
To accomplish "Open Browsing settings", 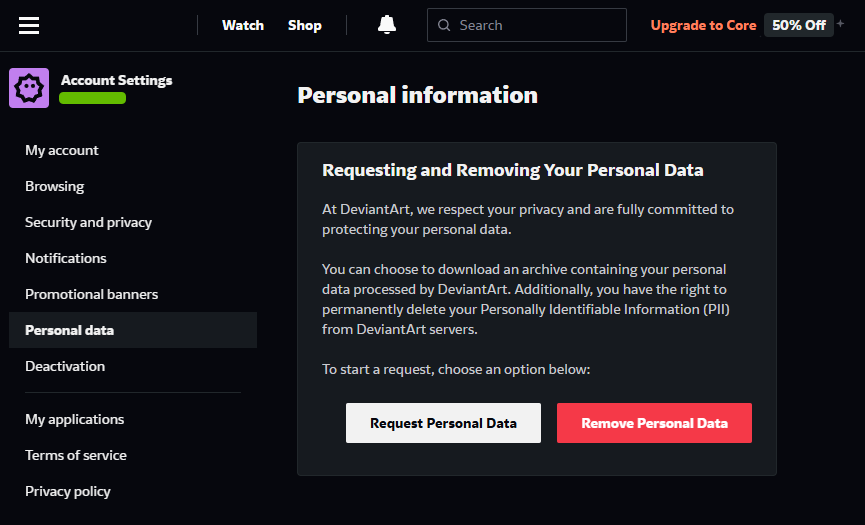I will [55, 186].
